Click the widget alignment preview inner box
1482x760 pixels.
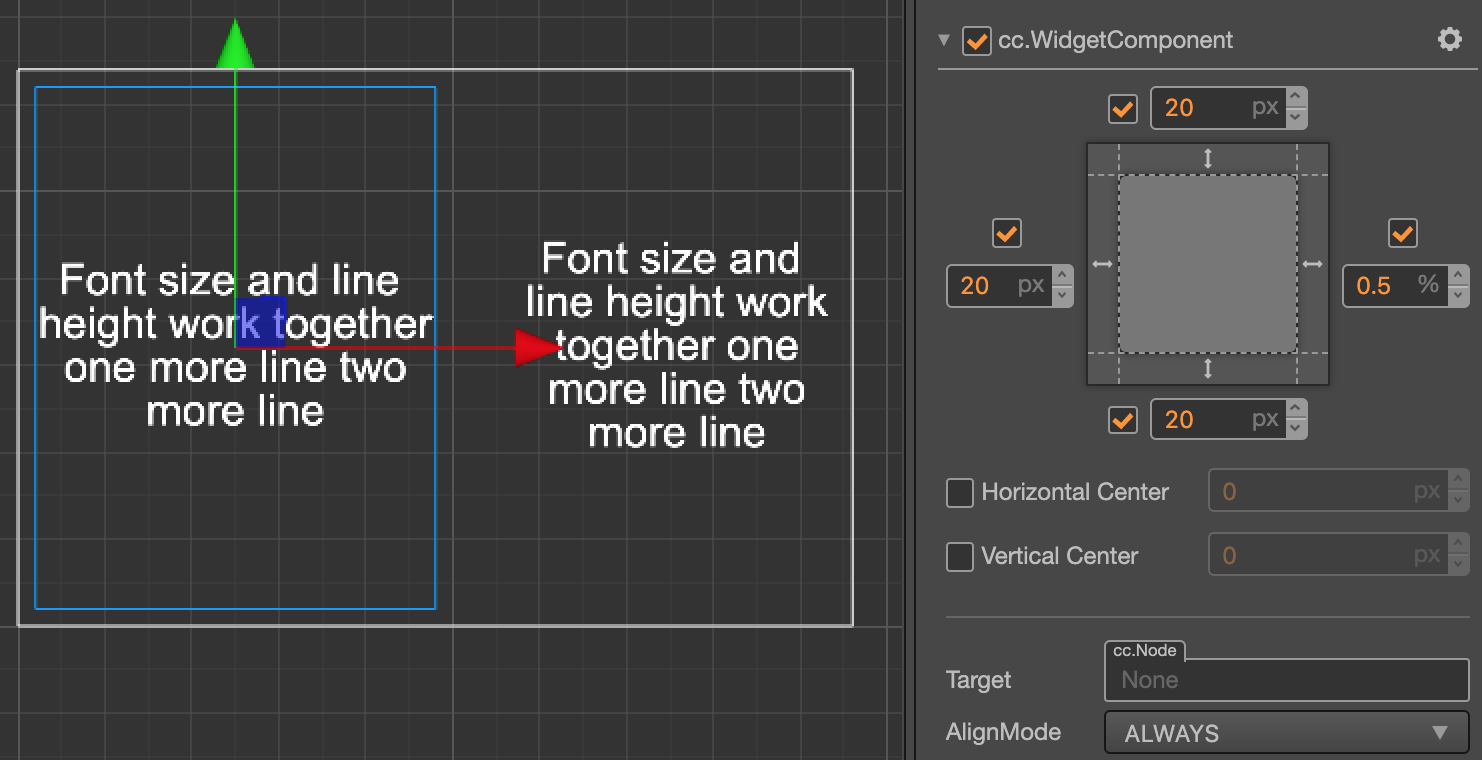tap(1208, 264)
